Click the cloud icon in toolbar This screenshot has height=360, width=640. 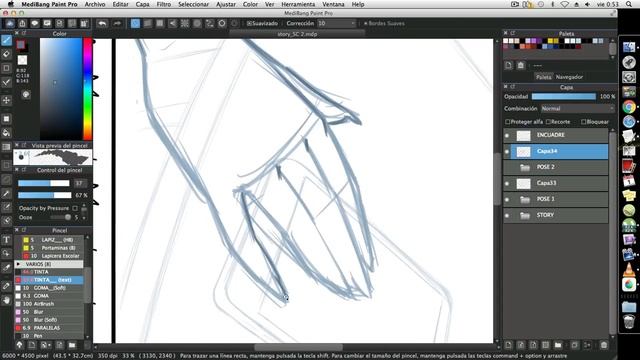tap(10, 23)
